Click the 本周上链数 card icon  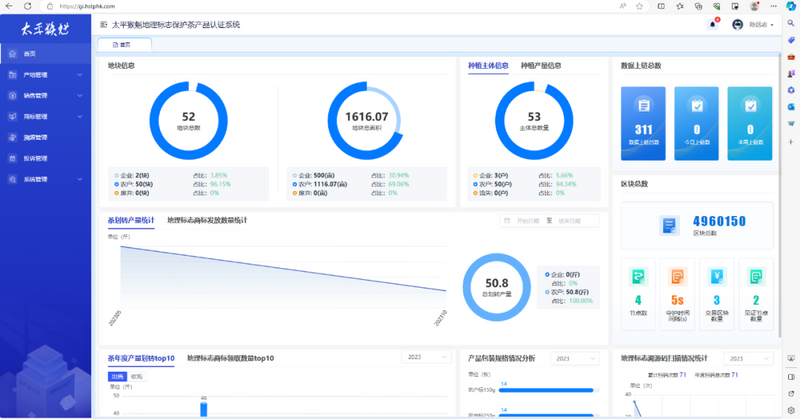tap(749, 105)
